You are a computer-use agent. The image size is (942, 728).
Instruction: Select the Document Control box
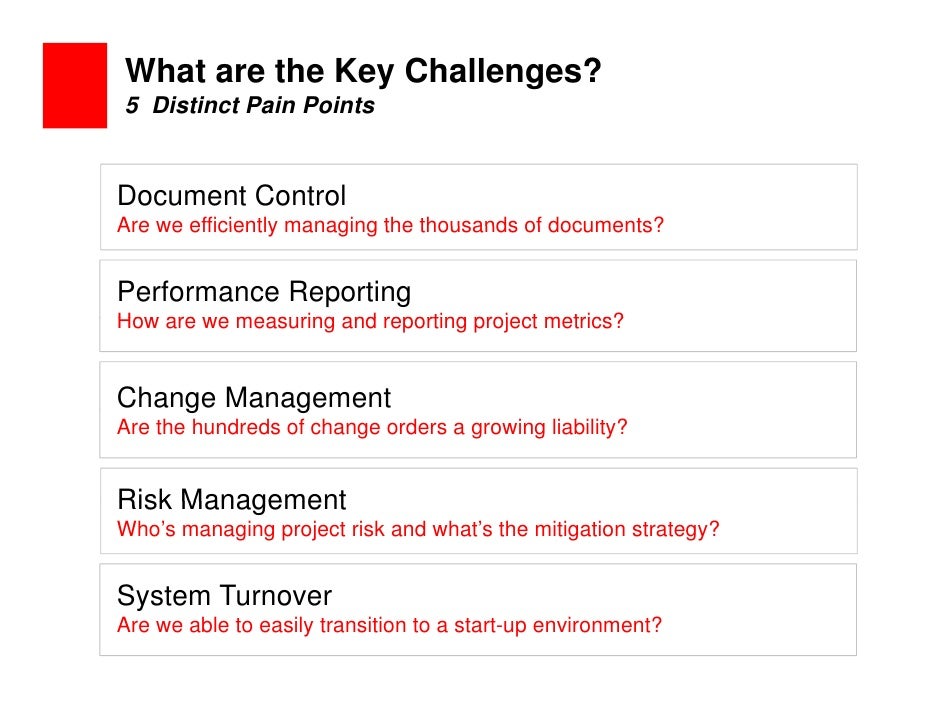479,207
